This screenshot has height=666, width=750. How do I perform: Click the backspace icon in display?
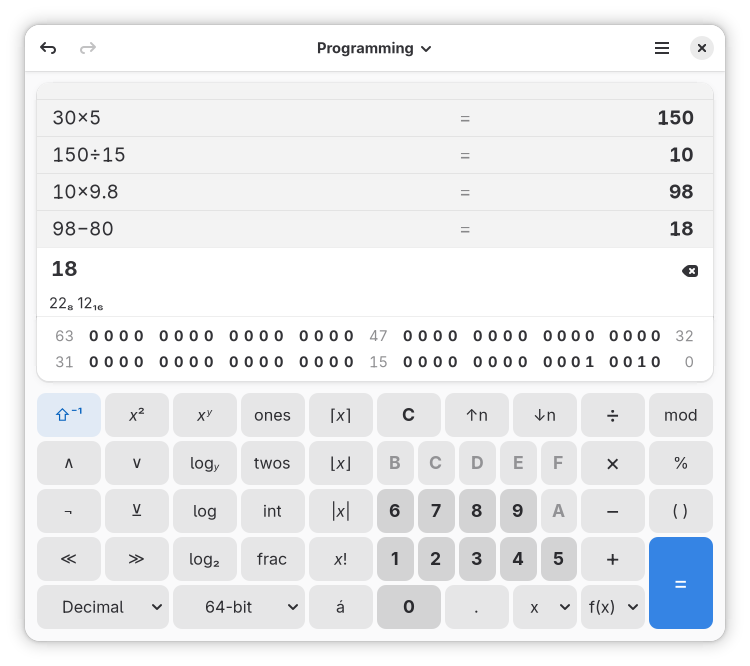689,270
